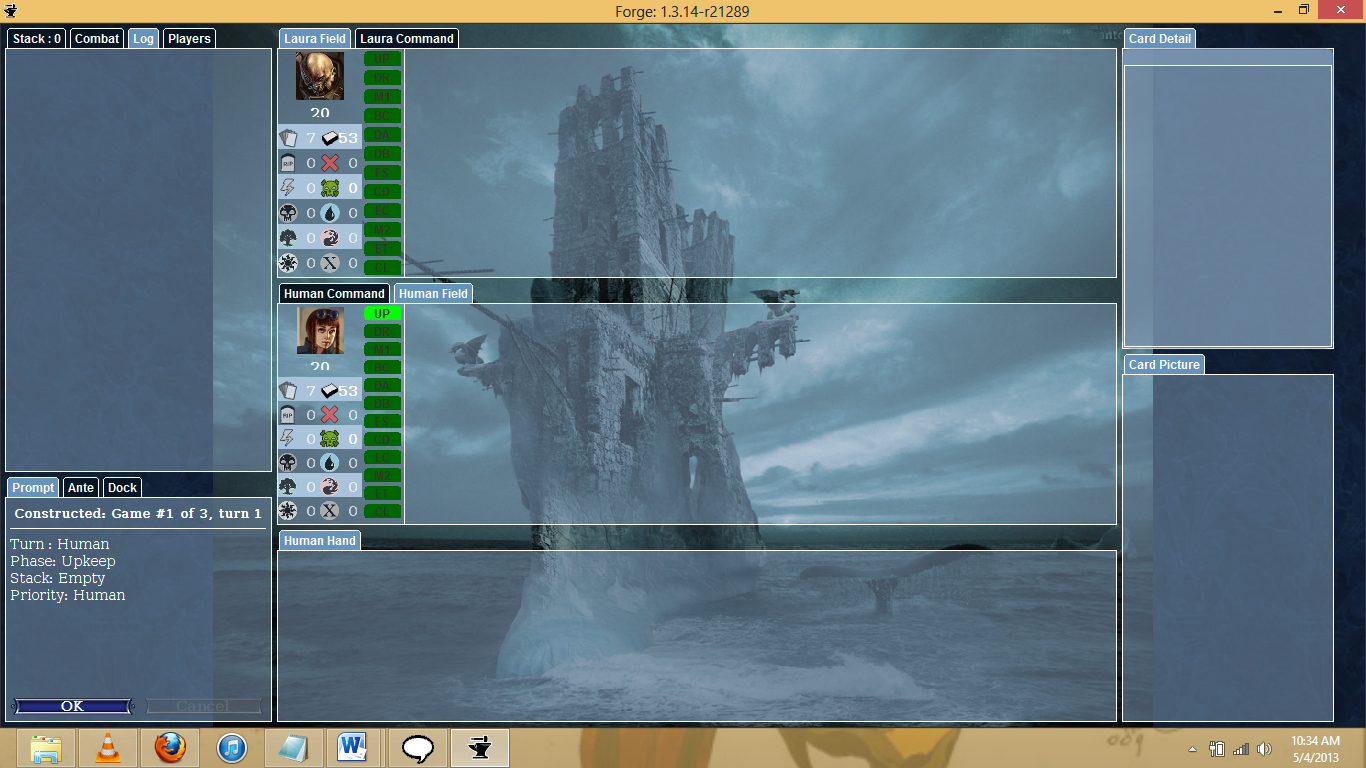This screenshot has width=1366, height=768.
Task: Click Human's blue mana water drop icon
Action: point(330,463)
